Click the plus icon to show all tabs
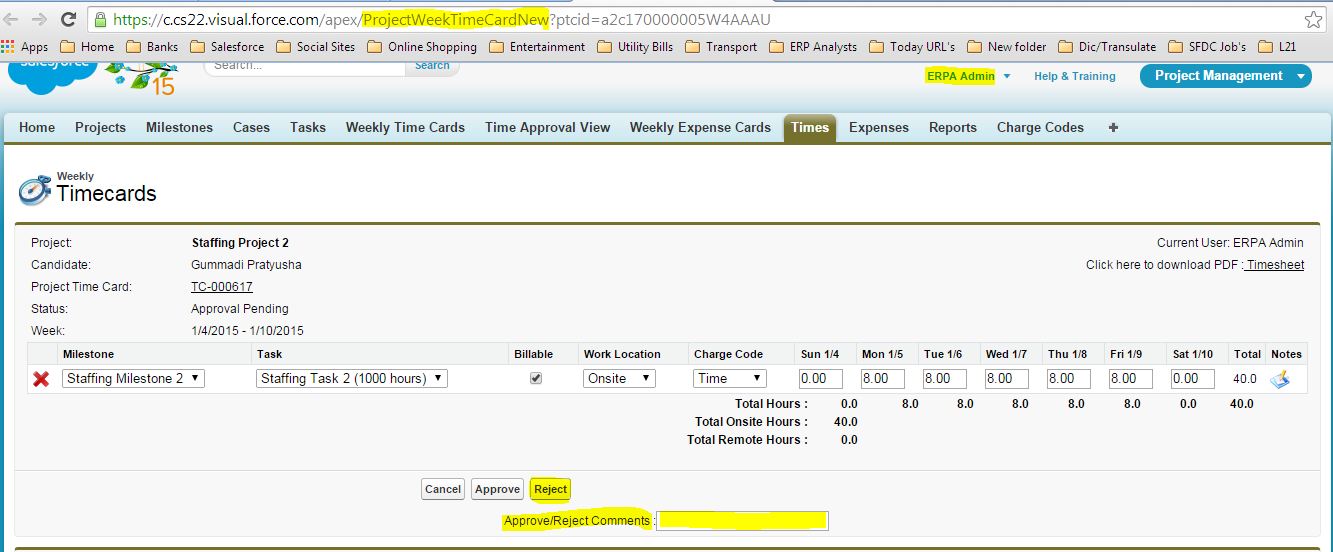The width and height of the screenshot is (1333, 552). [x=1113, y=128]
